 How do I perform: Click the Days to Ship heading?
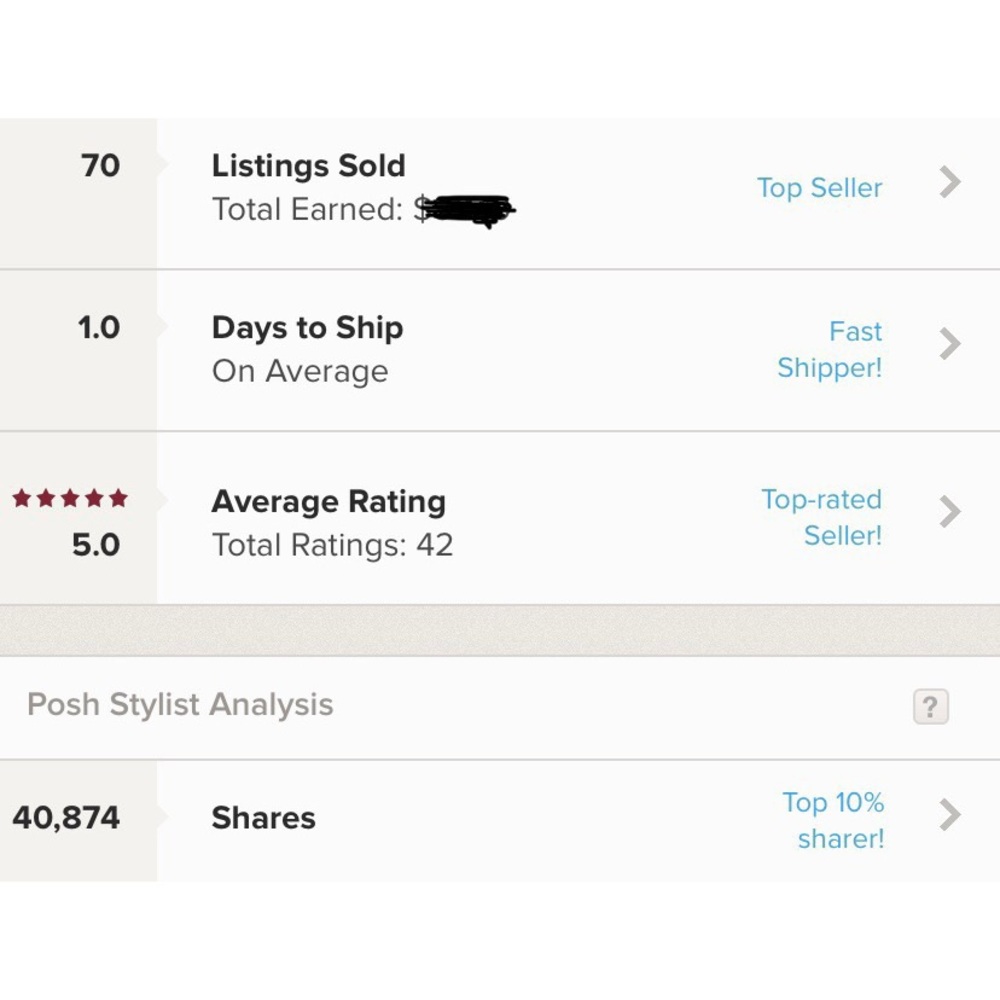coord(307,328)
